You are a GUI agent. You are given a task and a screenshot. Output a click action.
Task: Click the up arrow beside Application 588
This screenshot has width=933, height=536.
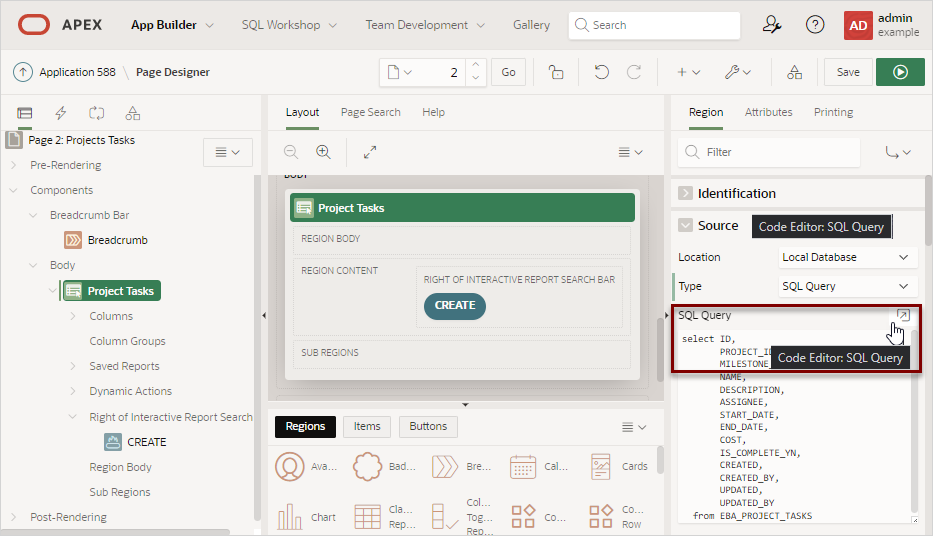coord(23,72)
